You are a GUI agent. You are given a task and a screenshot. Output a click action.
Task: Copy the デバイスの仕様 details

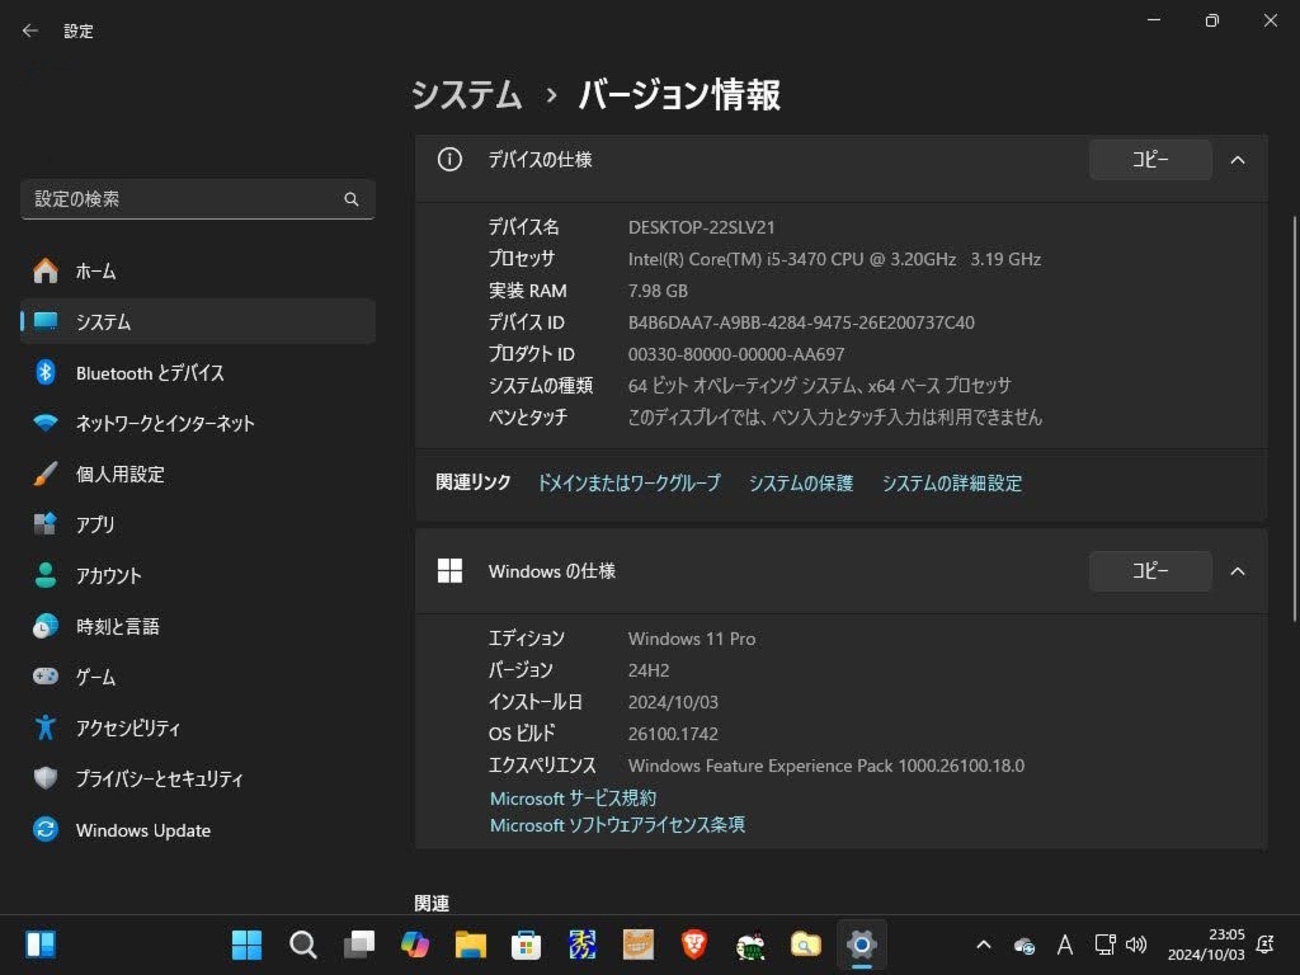1150,160
